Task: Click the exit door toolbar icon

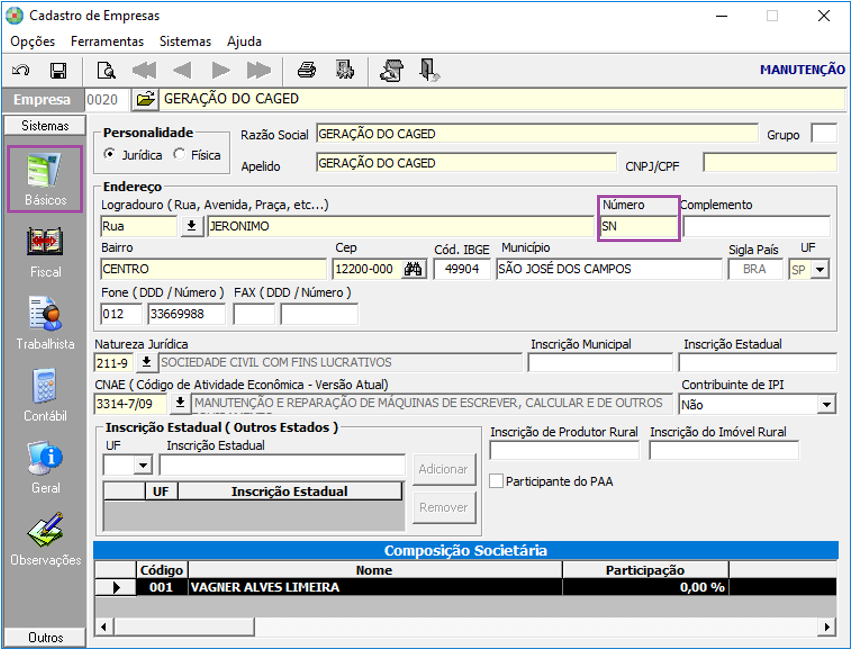Action: (x=429, y=71)
